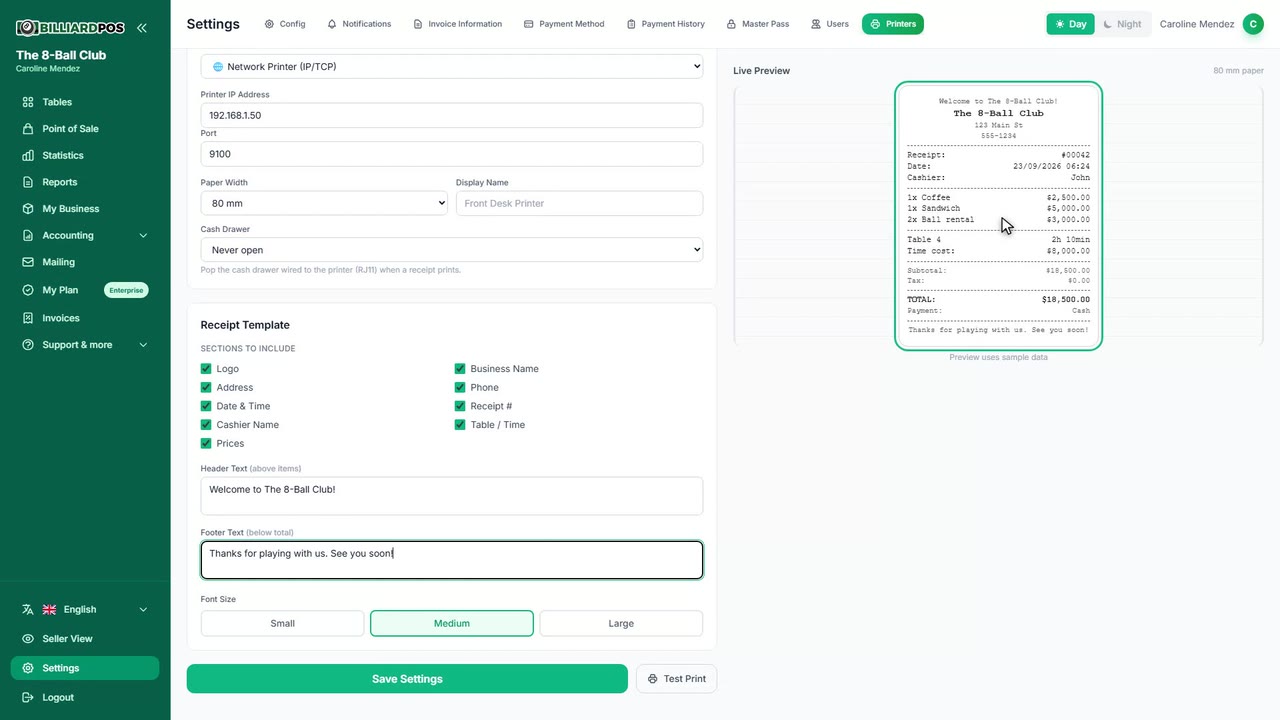Toggle the Date & Time checkbox
The width and height of the screenshot is (1280, 720).
(206, 406)
